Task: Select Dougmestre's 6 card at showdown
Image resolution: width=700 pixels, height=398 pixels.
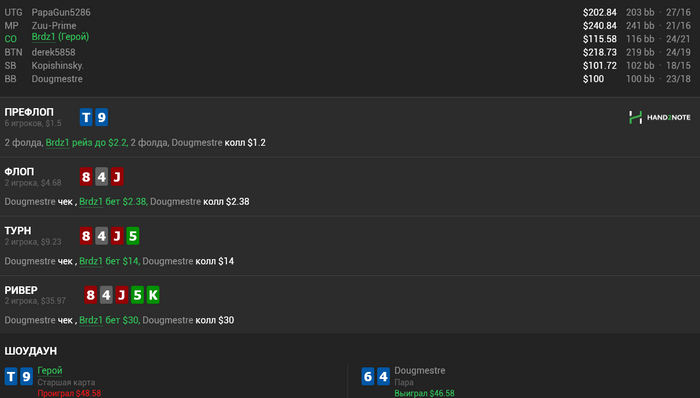Action: (x=368, y=376)
